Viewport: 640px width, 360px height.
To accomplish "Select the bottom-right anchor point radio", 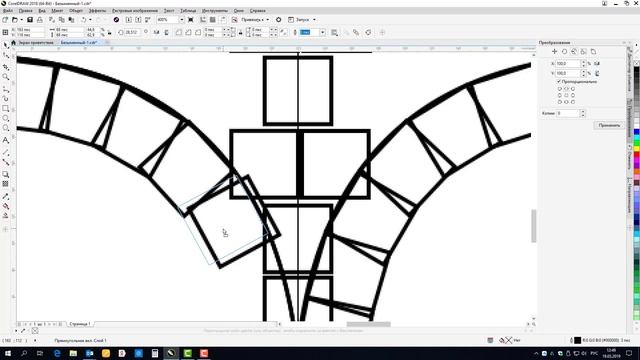I will 573,102.
